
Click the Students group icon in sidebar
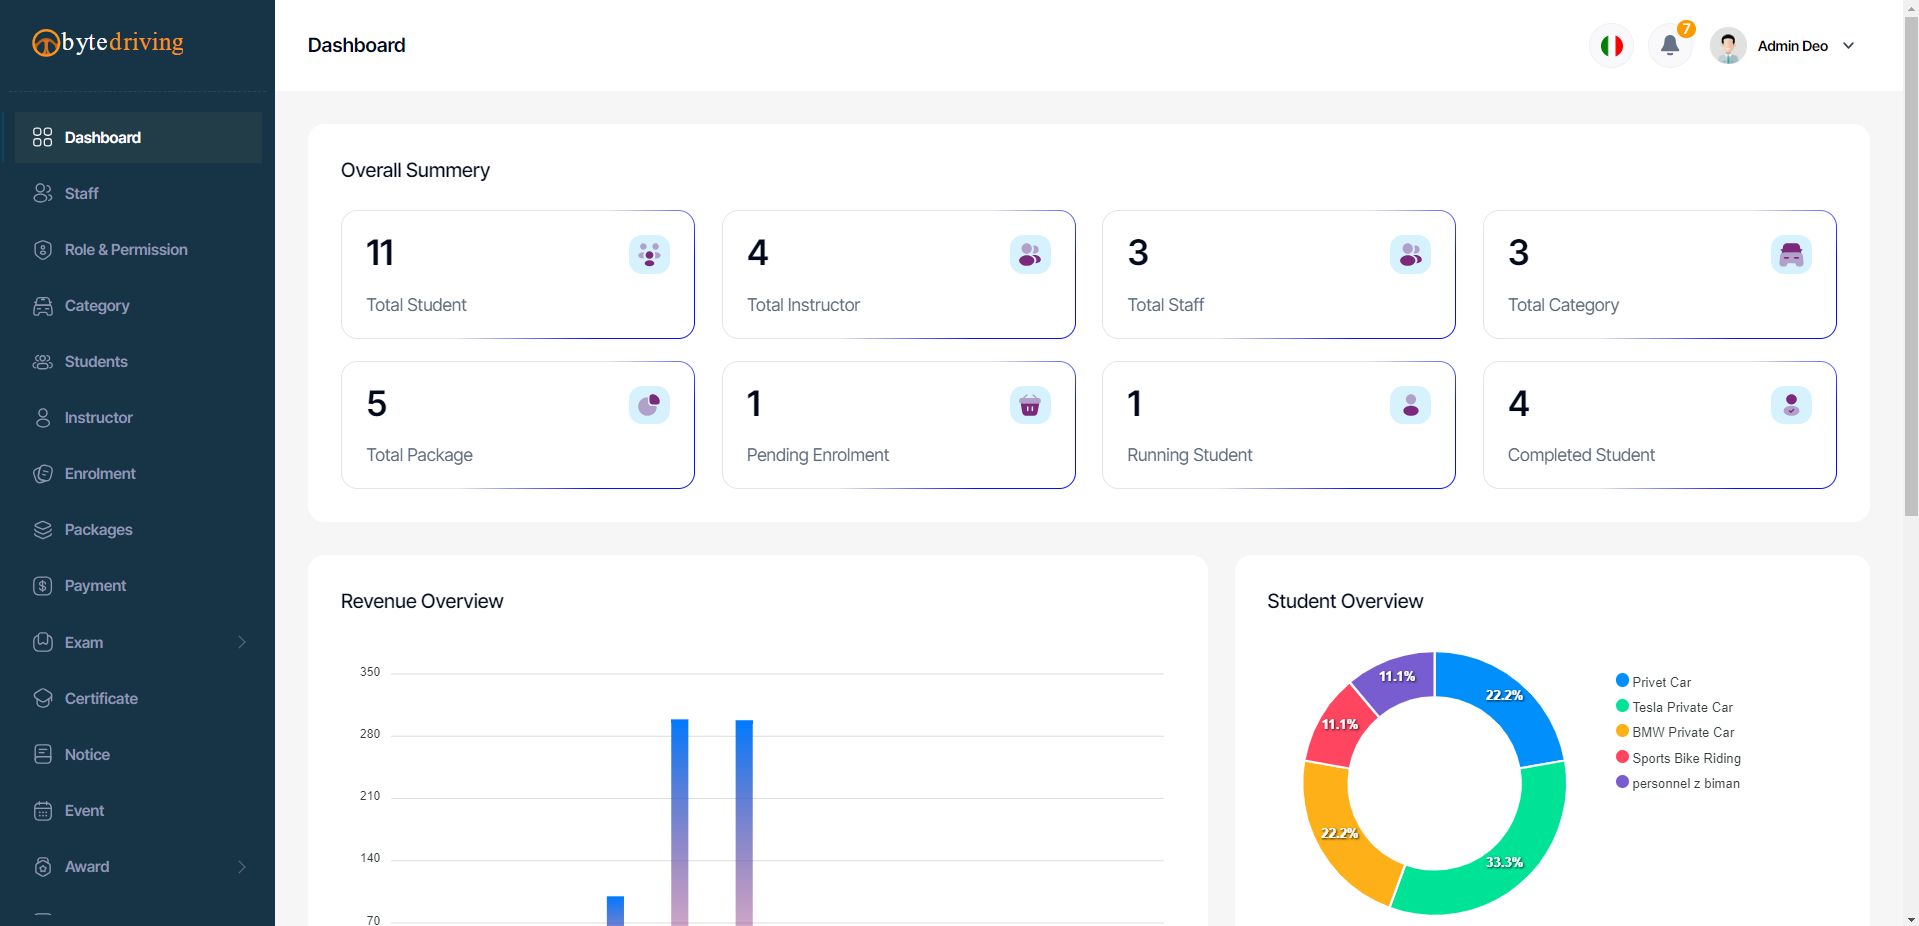coord(42,362)
